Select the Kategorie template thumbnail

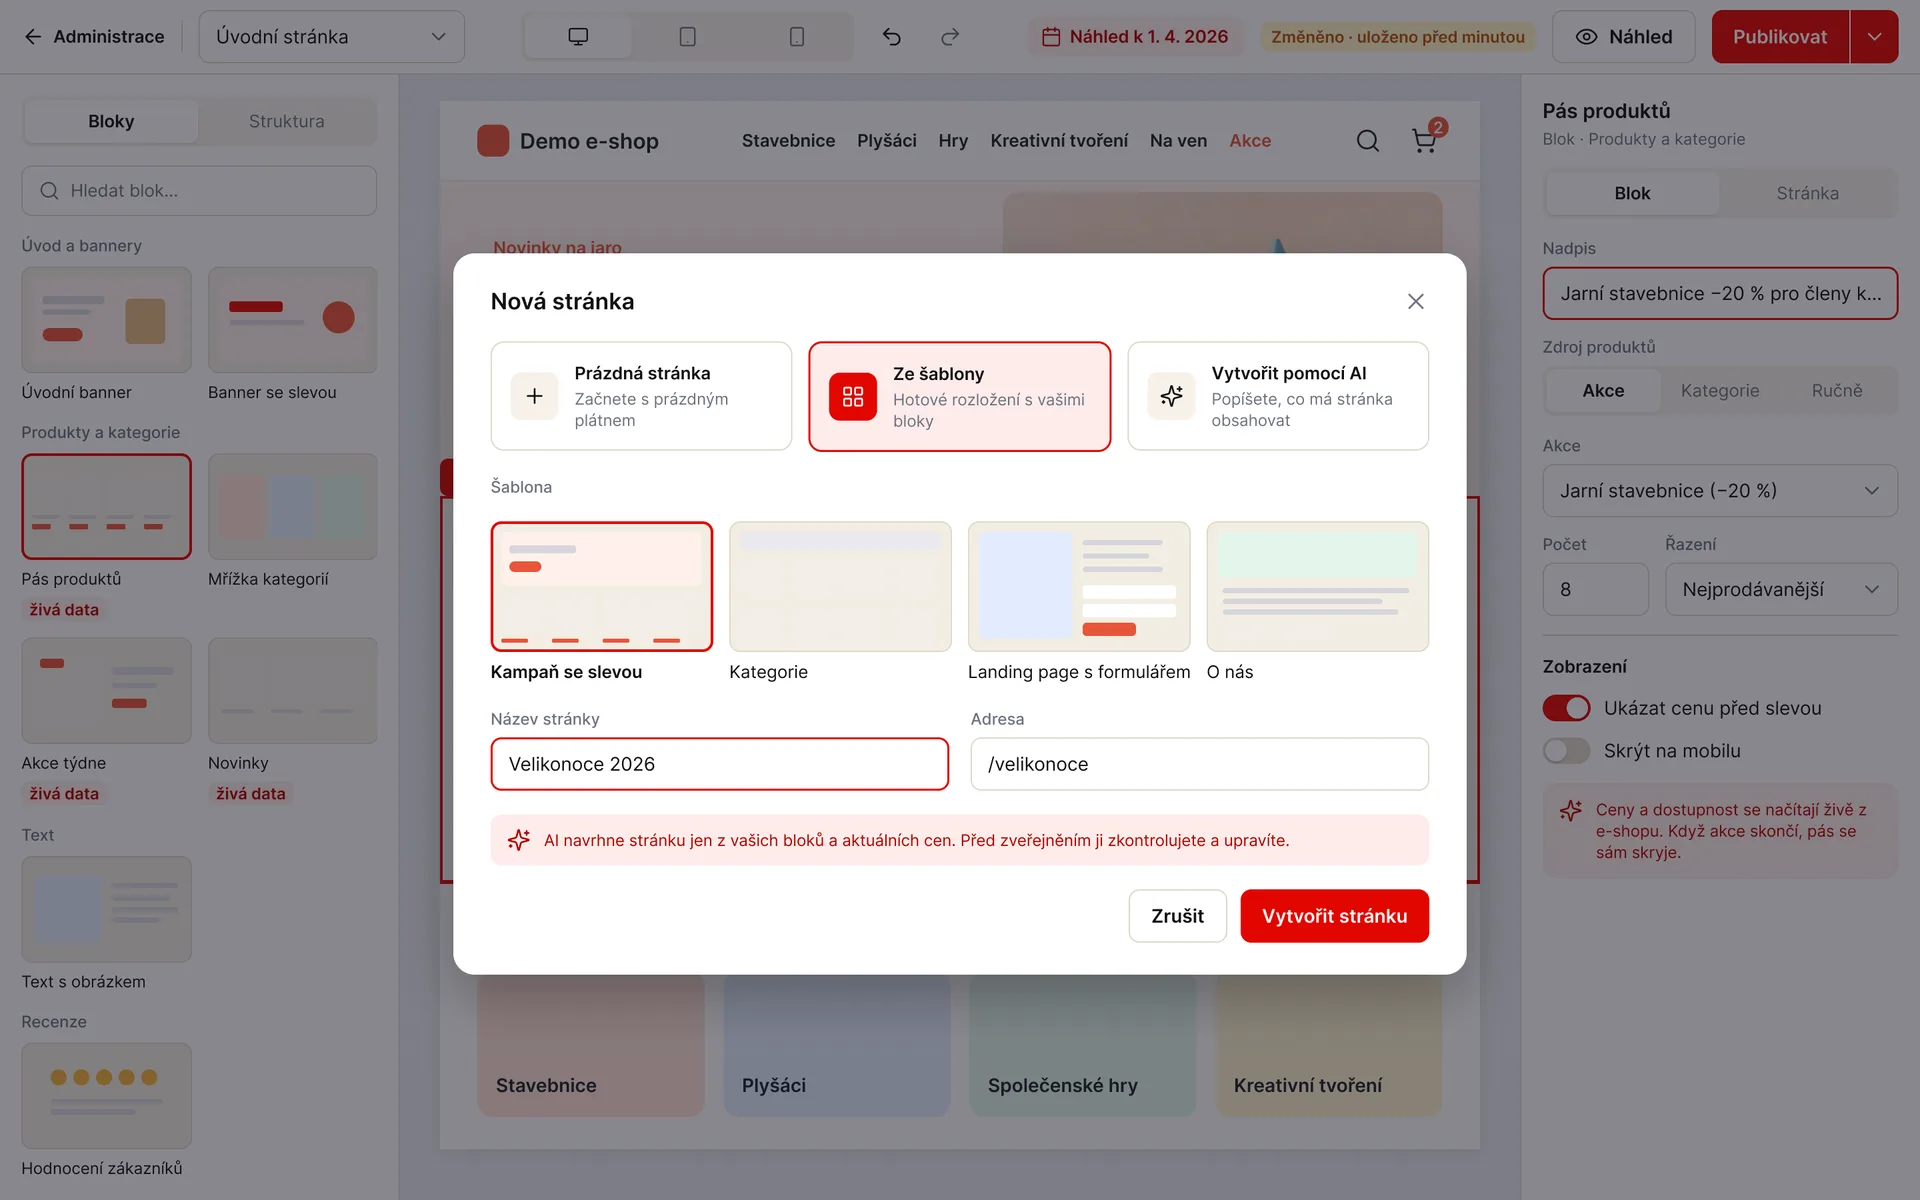coord(840,587)
